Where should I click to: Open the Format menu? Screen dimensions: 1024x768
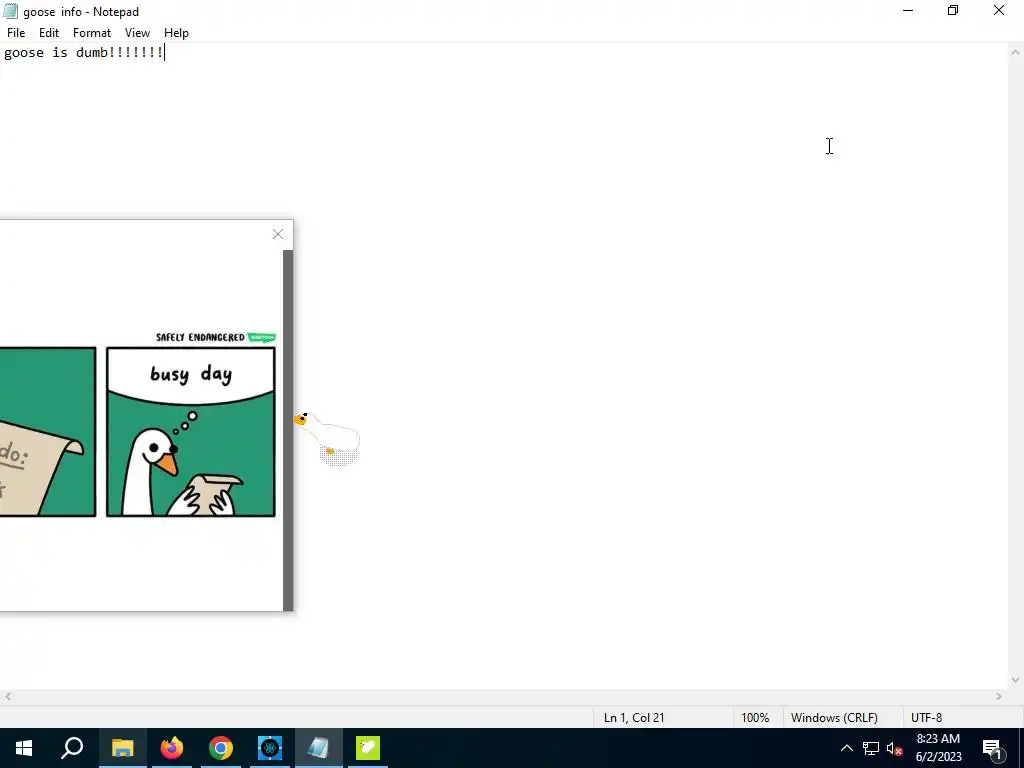click(x=91, y=33)
